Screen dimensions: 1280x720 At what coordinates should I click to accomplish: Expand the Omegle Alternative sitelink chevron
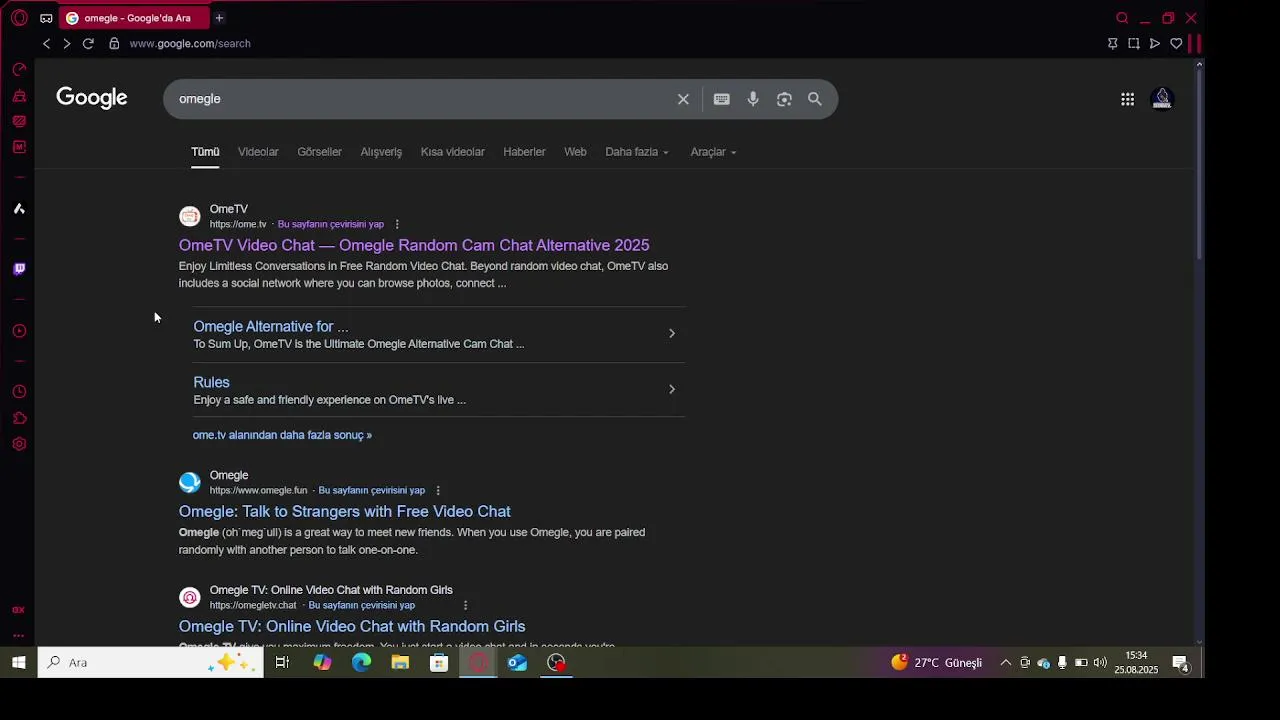pos(671,333)
